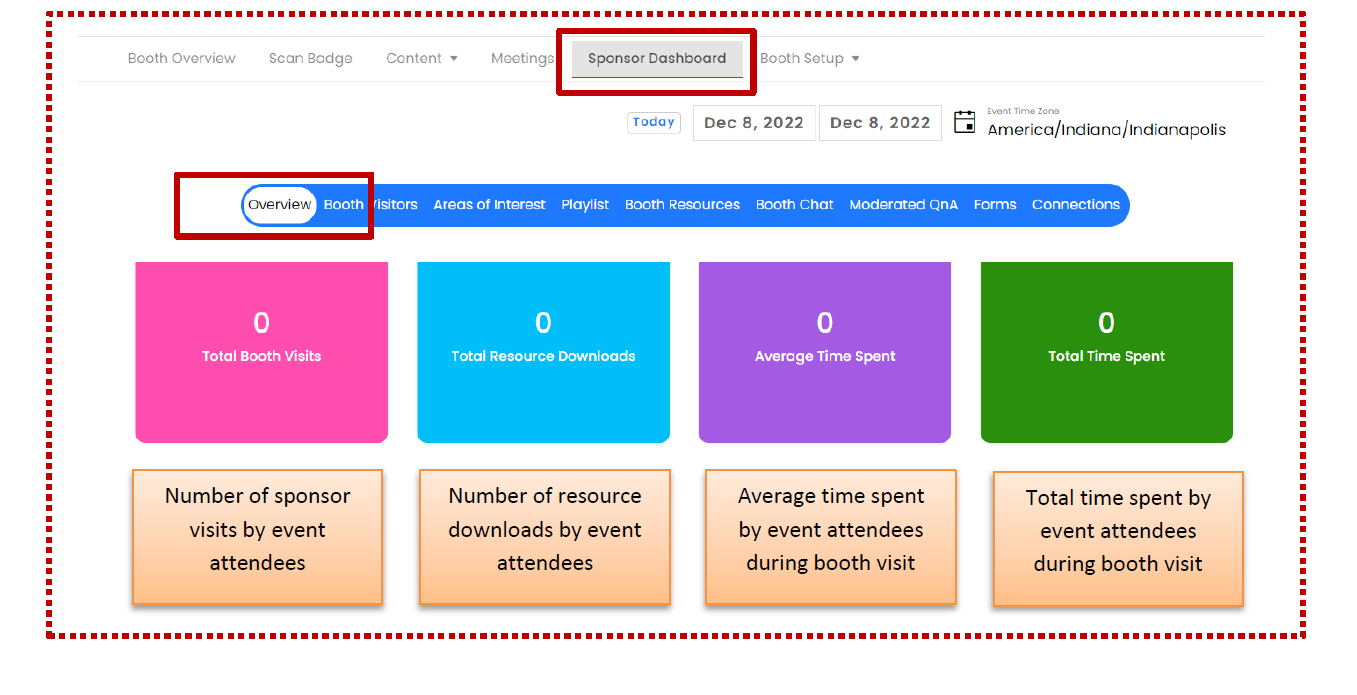The height and width of the screenshot is (695, 1357).
Task: Open Areas of Interest section
Action: tap(489, 205)
